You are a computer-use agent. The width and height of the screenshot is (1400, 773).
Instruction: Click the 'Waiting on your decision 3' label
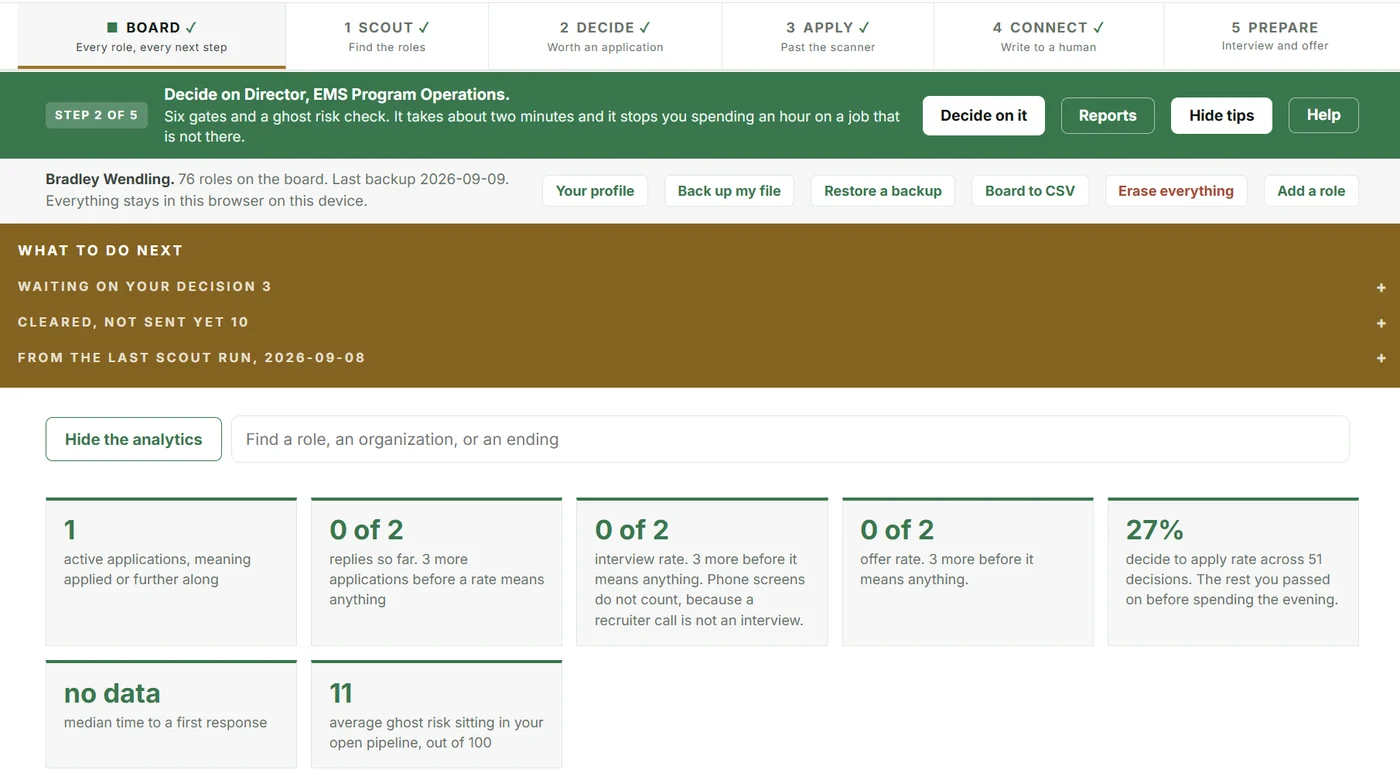click(145, 287)
